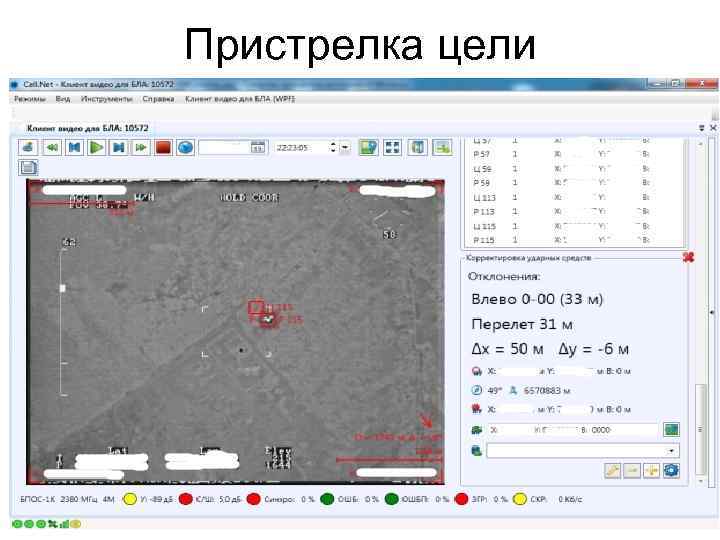Click the vertical zoom slider handle on the video
Viewport: 720px width, 540px height.
(62, 288)
